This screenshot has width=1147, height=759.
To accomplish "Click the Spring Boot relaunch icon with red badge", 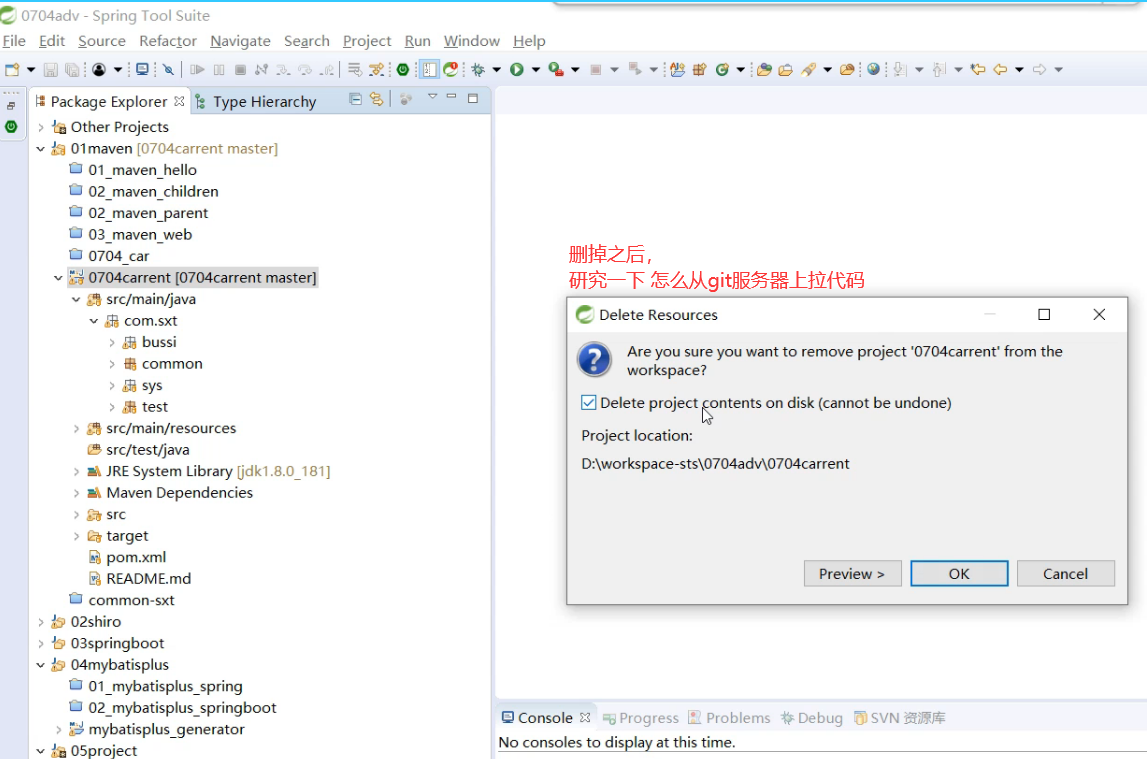I will pos(451,69).
